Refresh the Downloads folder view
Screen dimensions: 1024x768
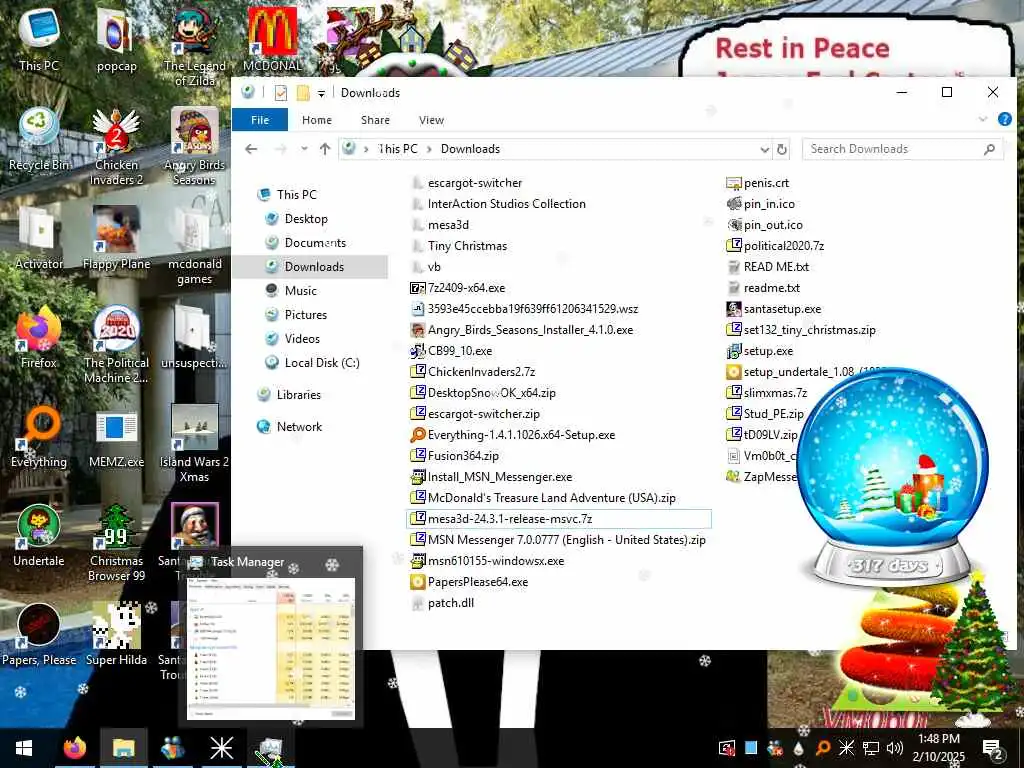pos(781,149)
